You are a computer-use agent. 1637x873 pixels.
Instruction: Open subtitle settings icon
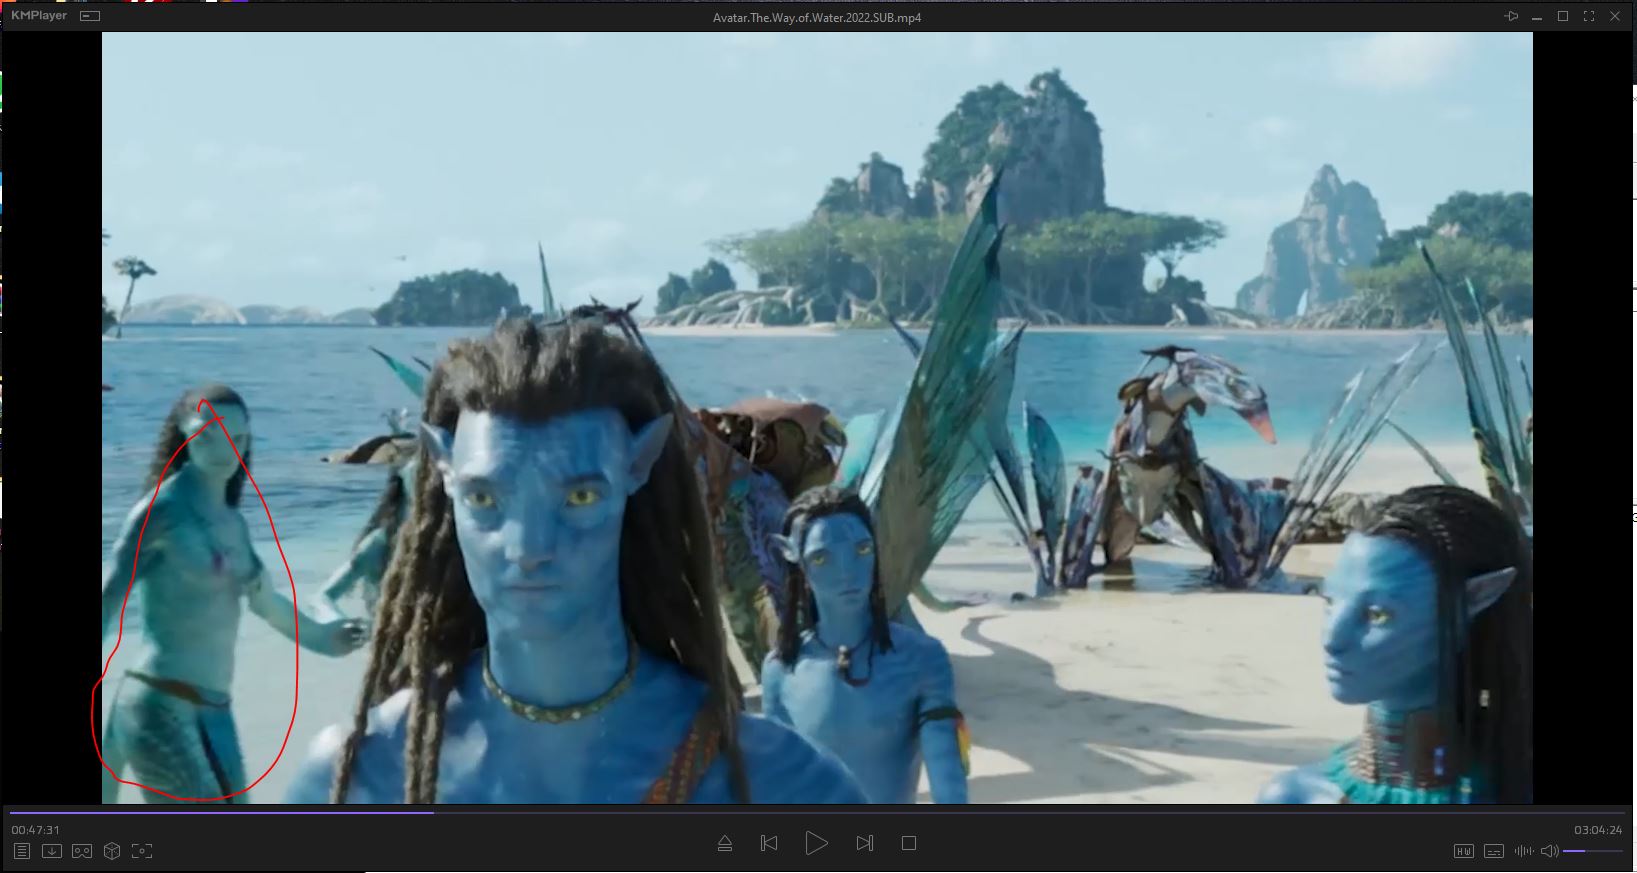[1494, 851]
